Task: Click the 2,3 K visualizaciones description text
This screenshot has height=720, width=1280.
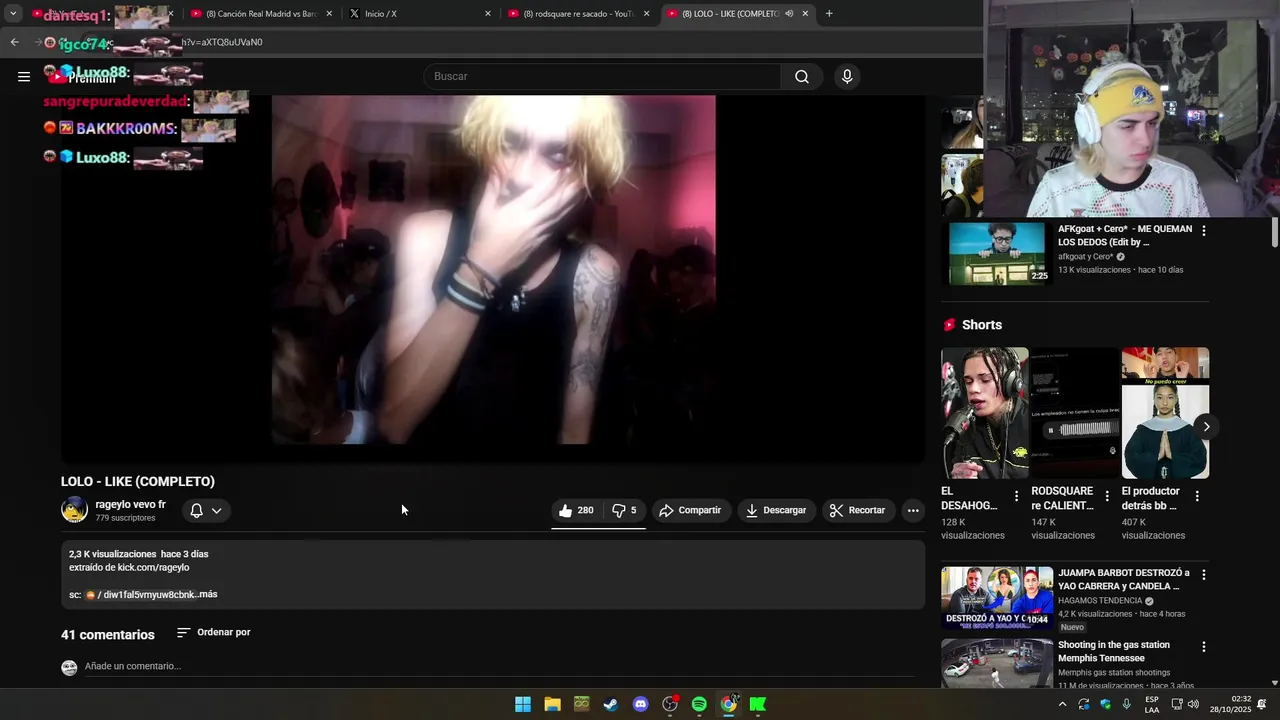Action: click(112, 554)
